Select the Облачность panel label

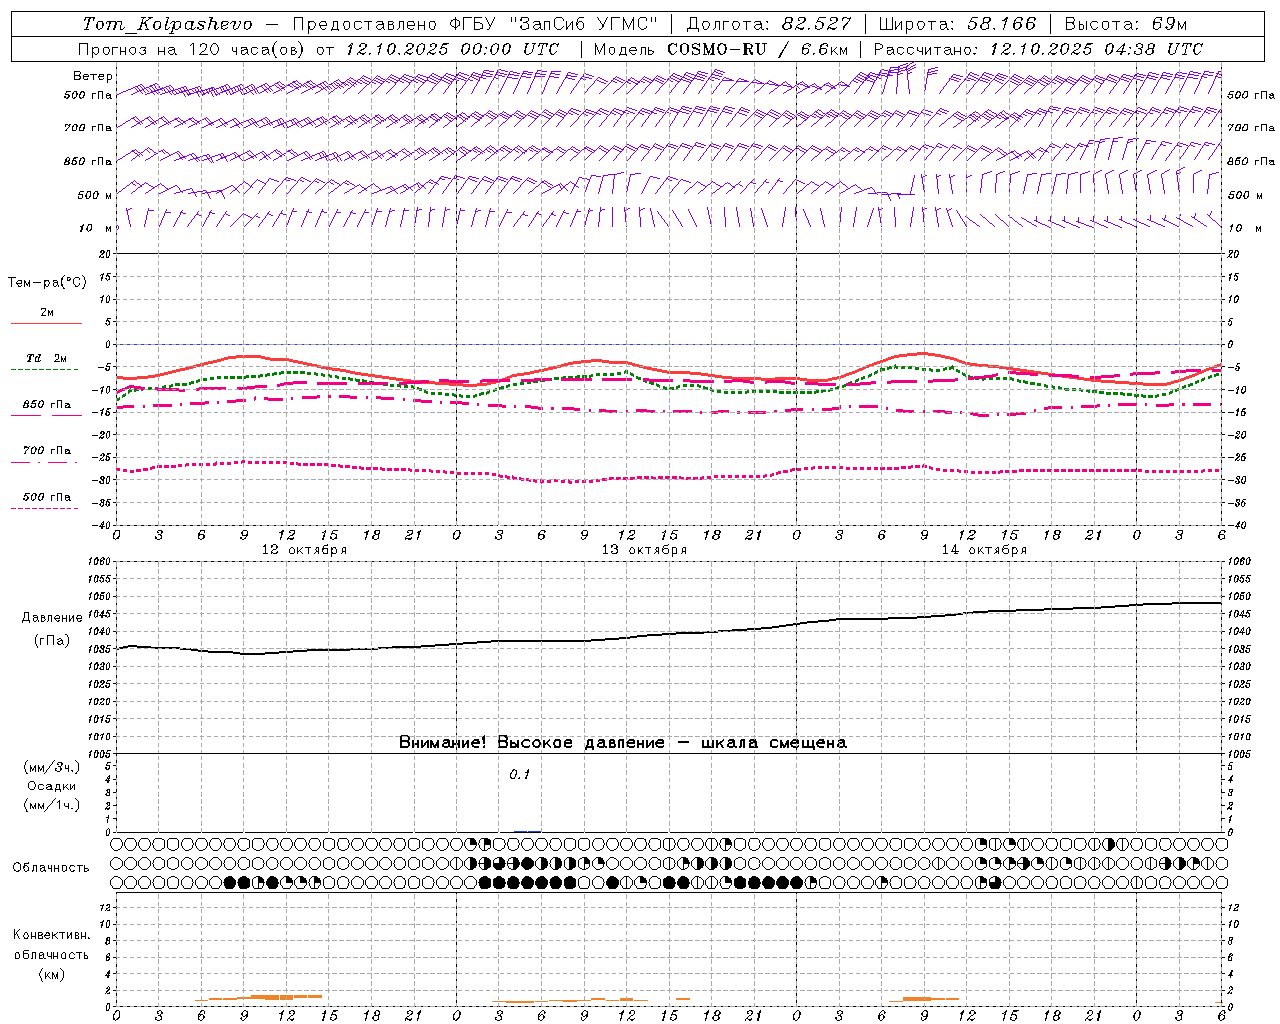(50, 867)
